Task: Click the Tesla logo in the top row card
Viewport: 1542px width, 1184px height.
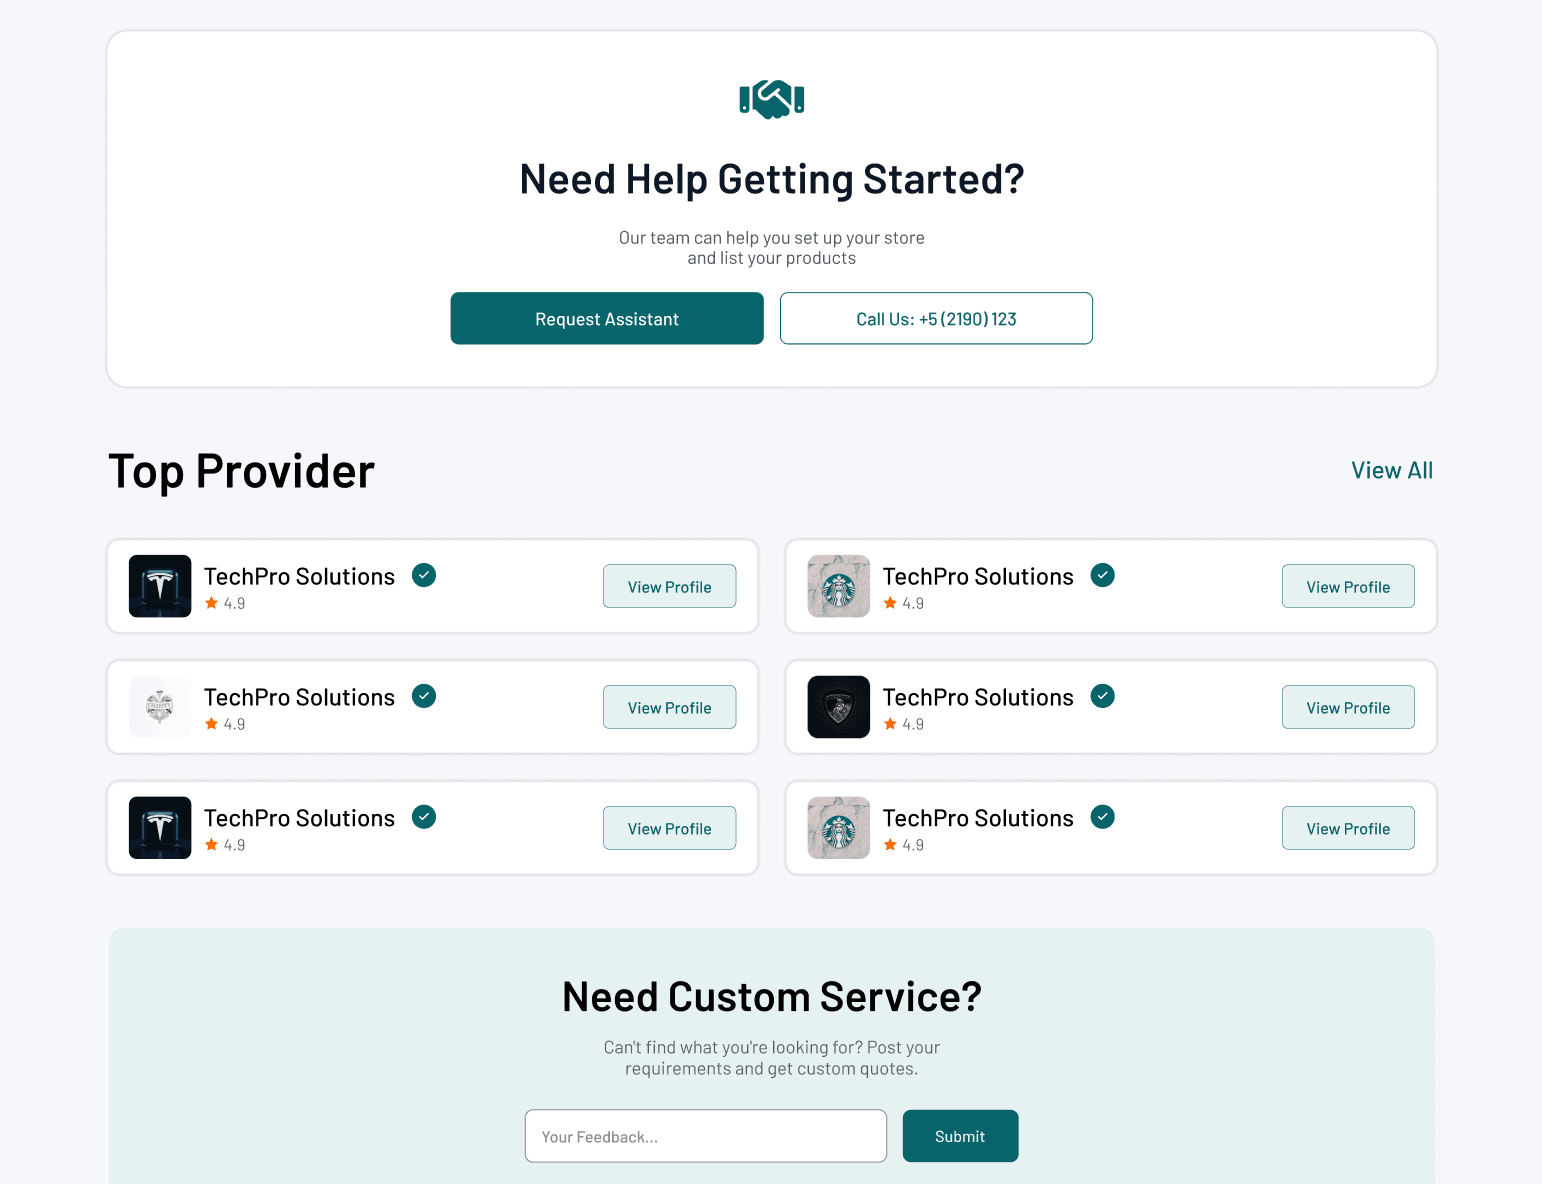Action: tap(160, 586)
